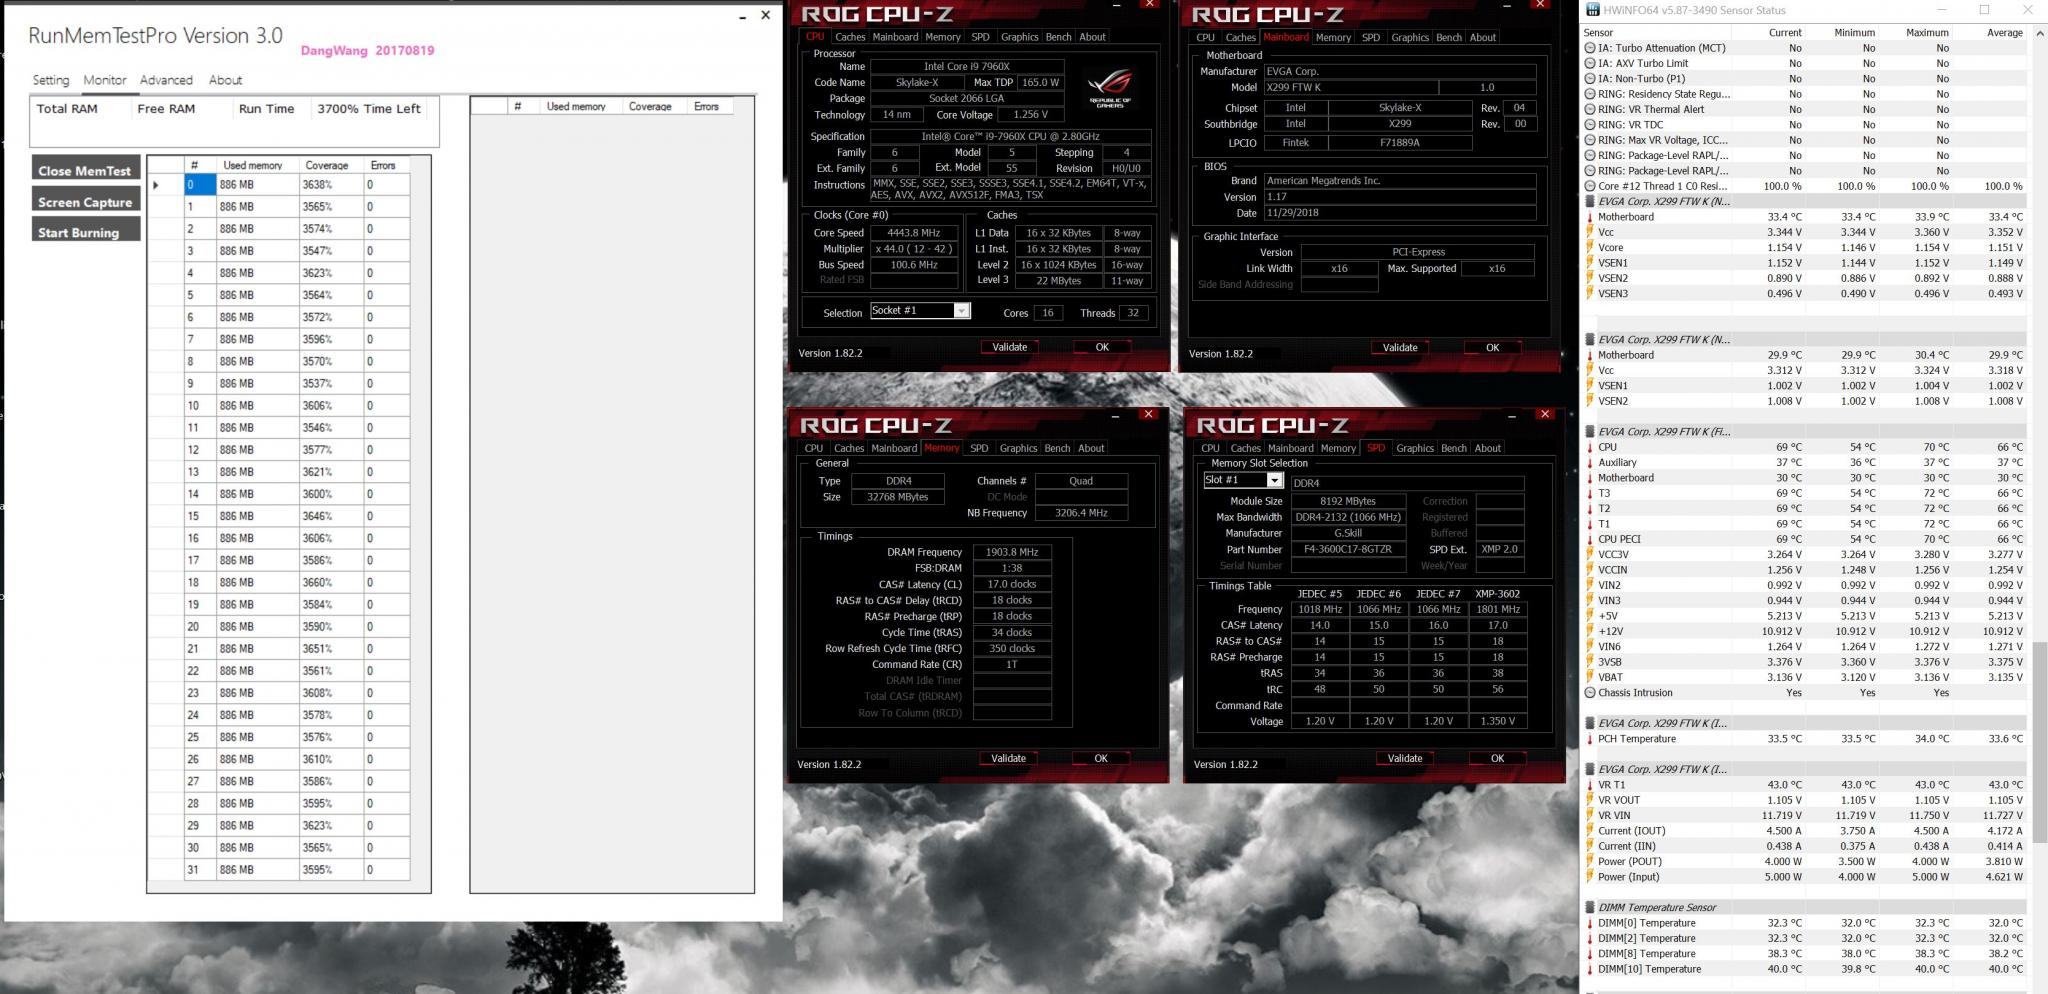The image size is (2048, 994).
Task: Click the icon beside the EVGA X299 FTW K (Fi... group
Action: click(1590, 431)
